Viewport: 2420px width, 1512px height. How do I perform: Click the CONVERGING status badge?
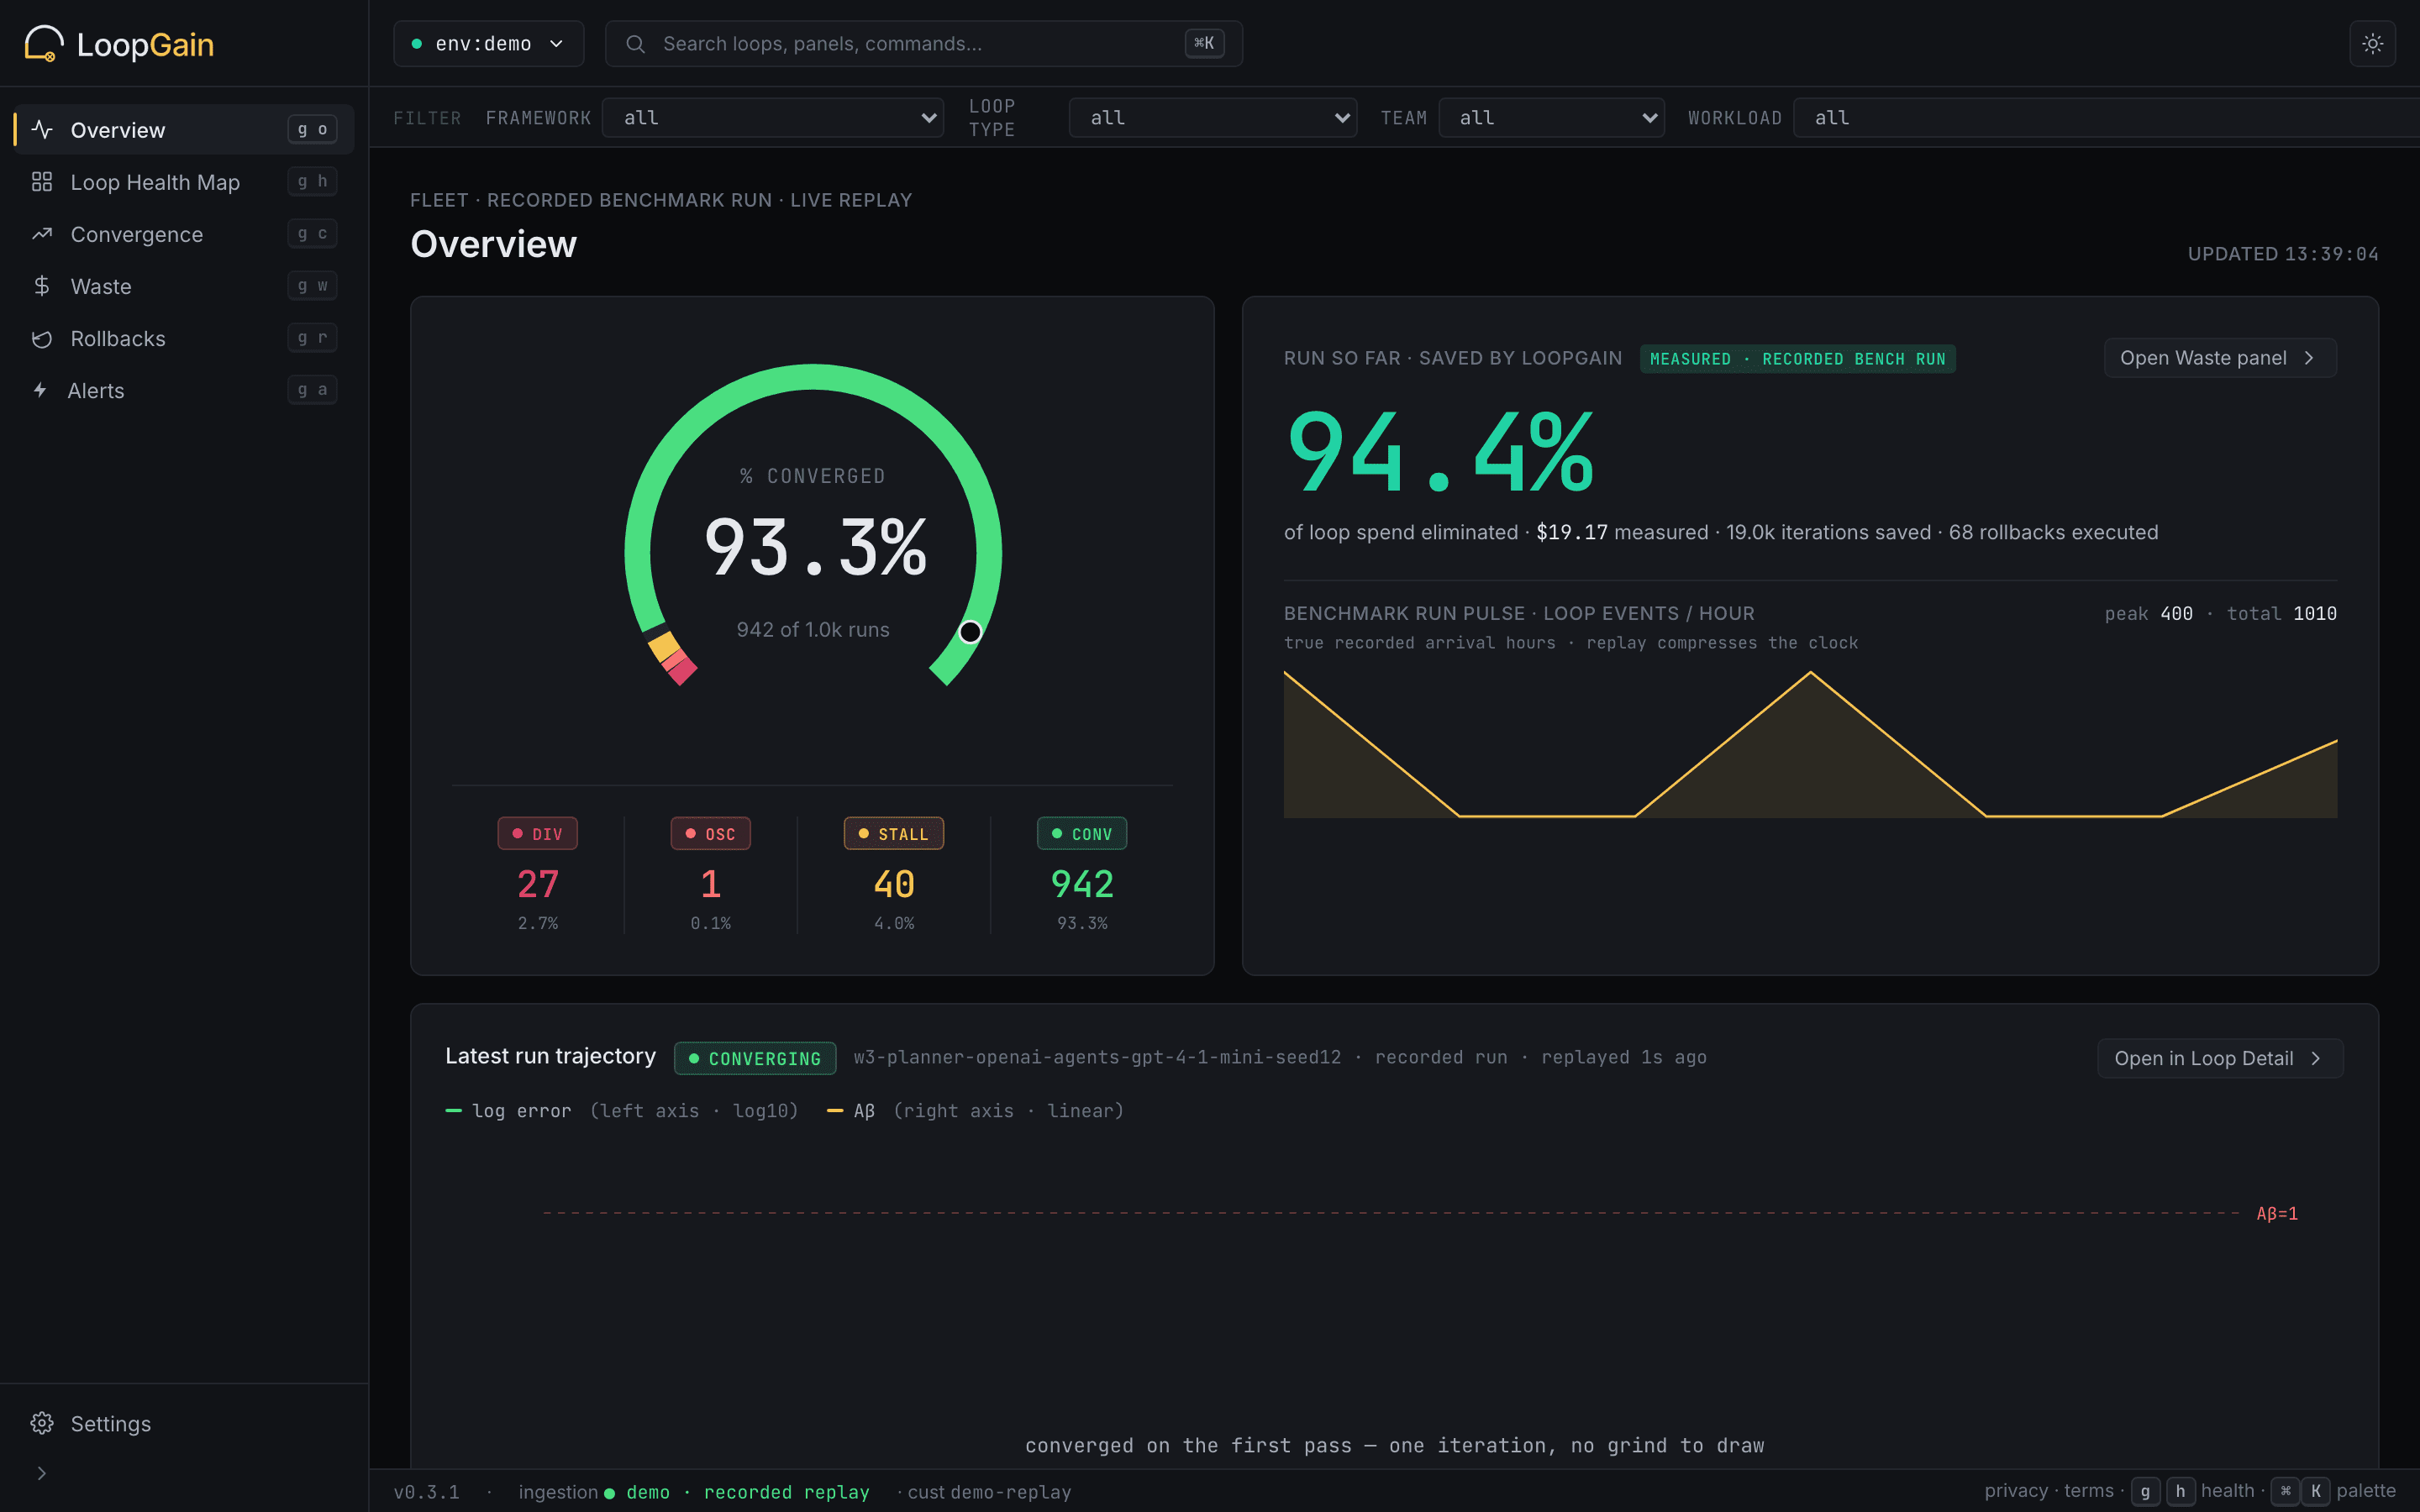point(755,1058)
